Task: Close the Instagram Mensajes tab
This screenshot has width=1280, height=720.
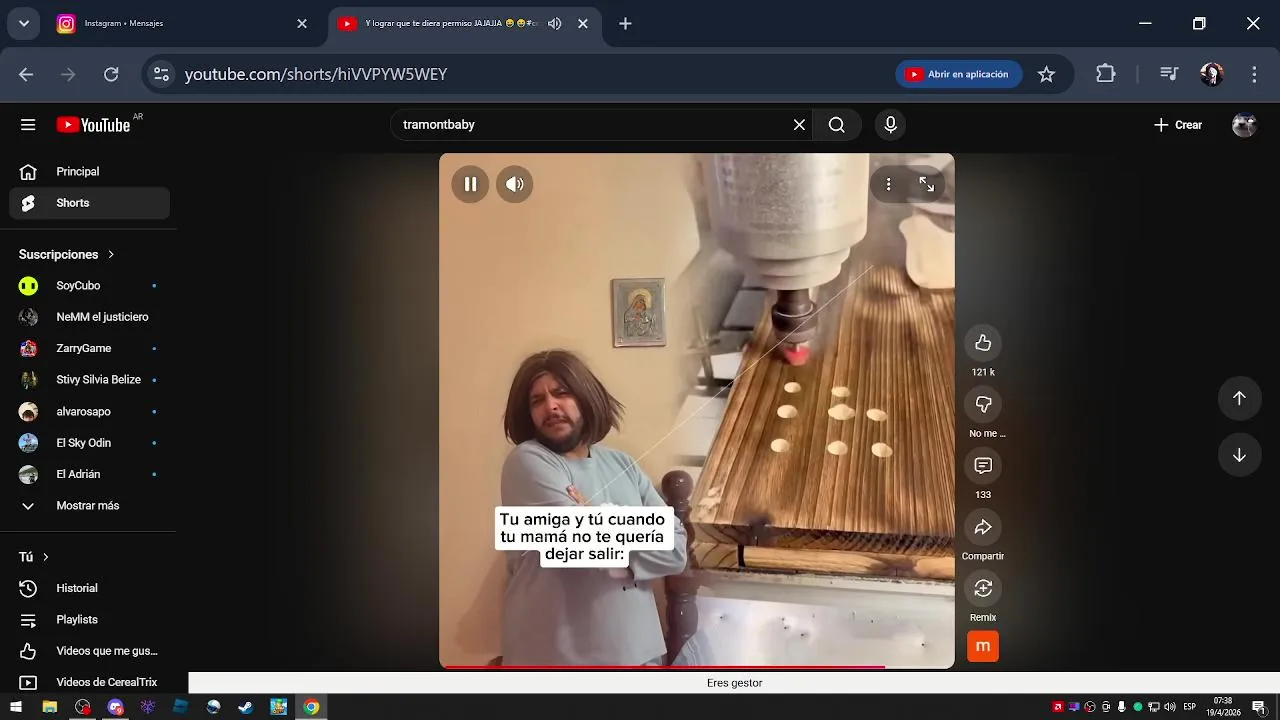Action: (x=302, y=24)
